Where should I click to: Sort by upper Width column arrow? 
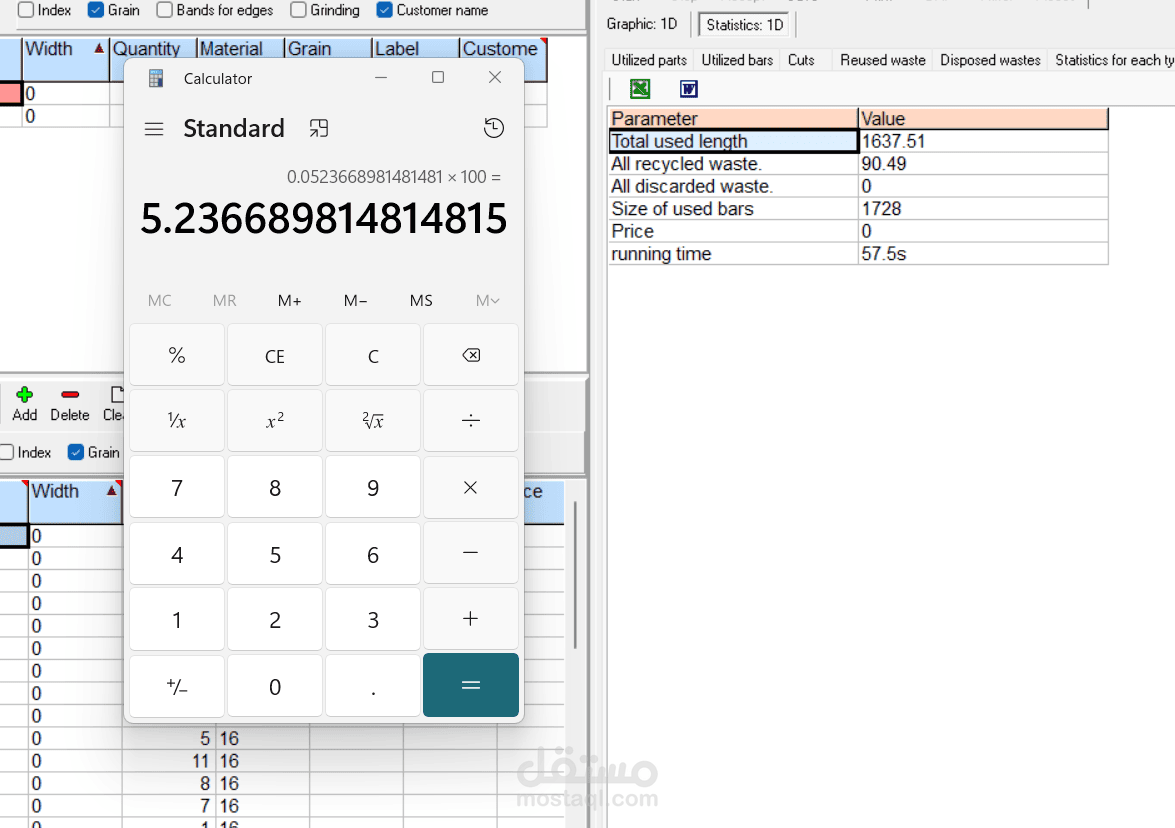coord(99,49)
